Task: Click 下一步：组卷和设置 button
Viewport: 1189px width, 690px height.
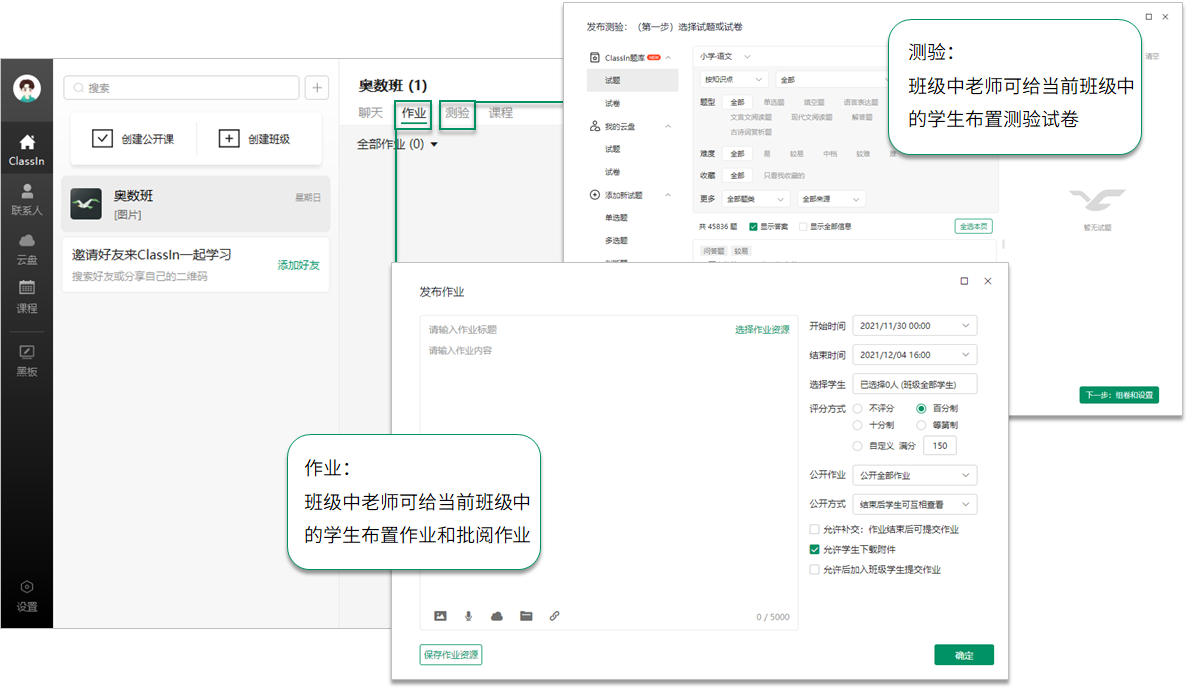Action: click(x=1119, y=395)
